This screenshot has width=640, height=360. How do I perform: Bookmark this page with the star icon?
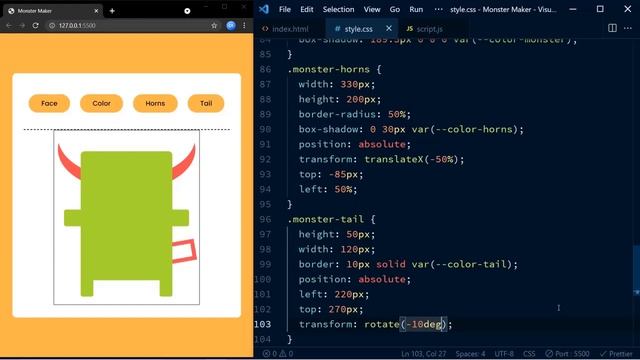pyautogui.click(x=214, y=25)
